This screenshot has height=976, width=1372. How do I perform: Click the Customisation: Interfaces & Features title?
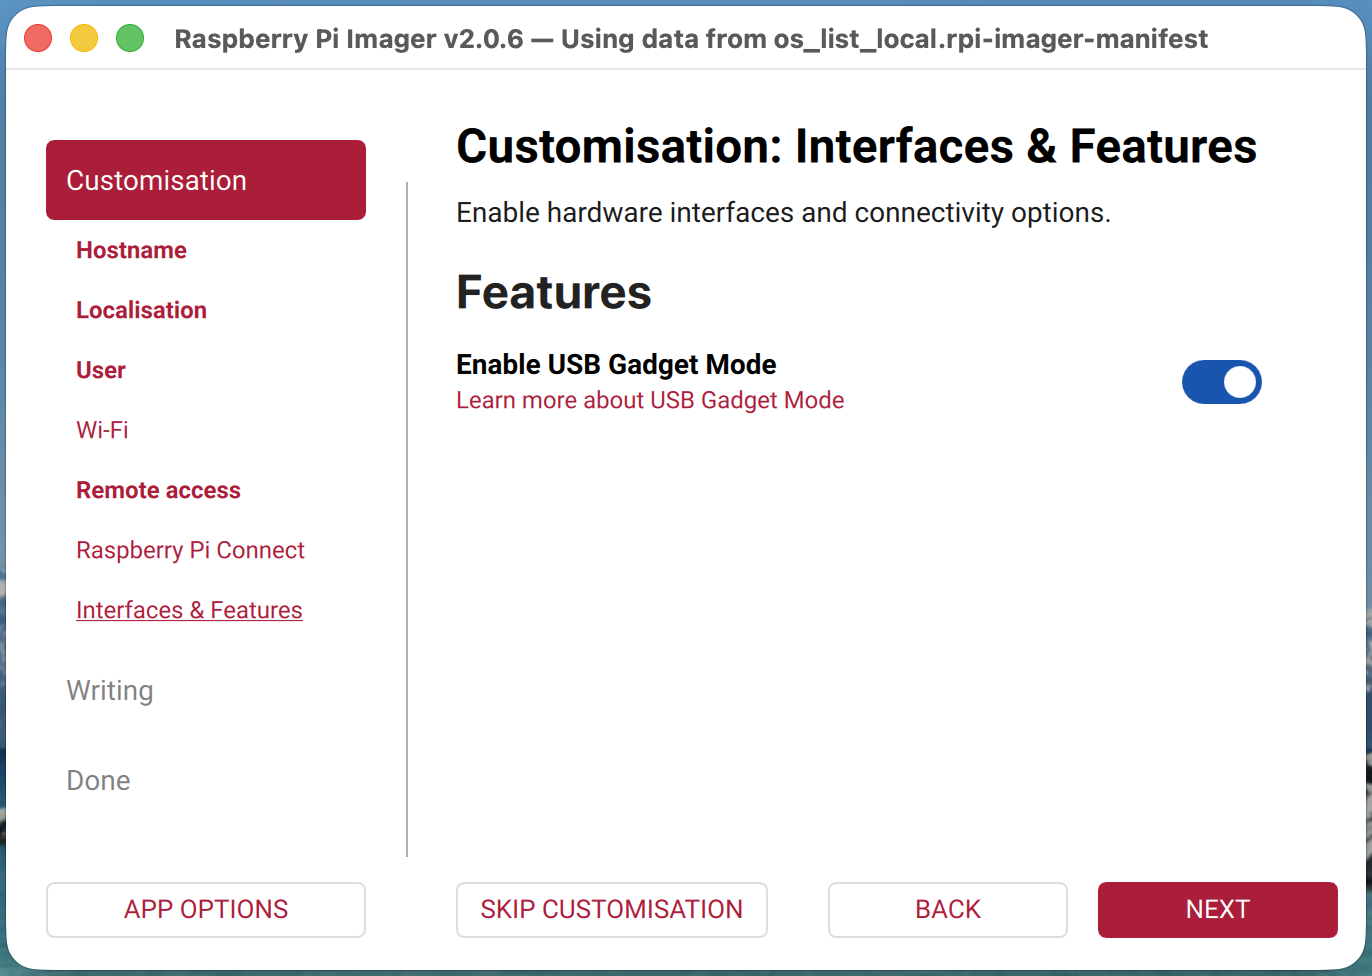point(856,146)
